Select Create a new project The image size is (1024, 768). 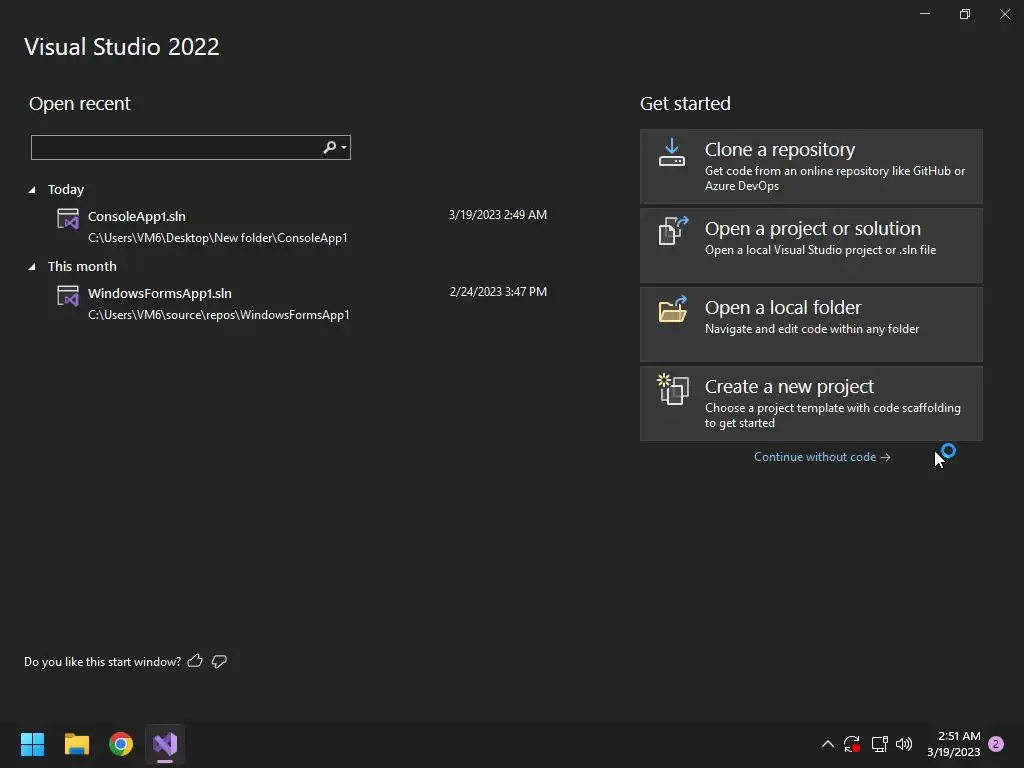[811, 404]
